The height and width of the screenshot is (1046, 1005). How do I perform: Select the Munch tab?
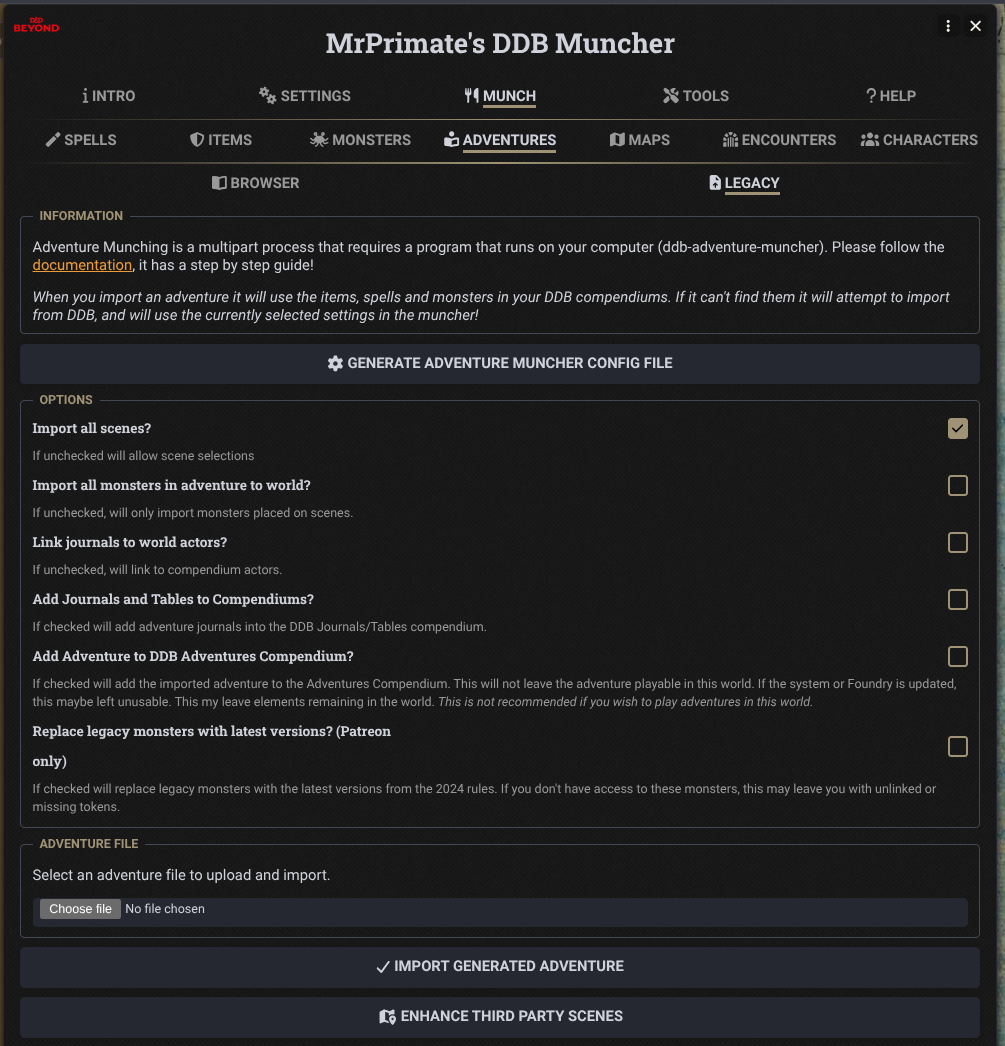pos(500,96)
